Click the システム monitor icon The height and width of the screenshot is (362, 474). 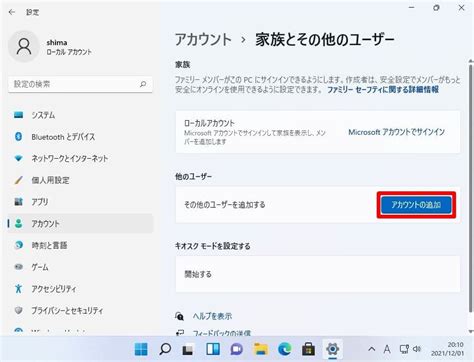tap(19, 115)
